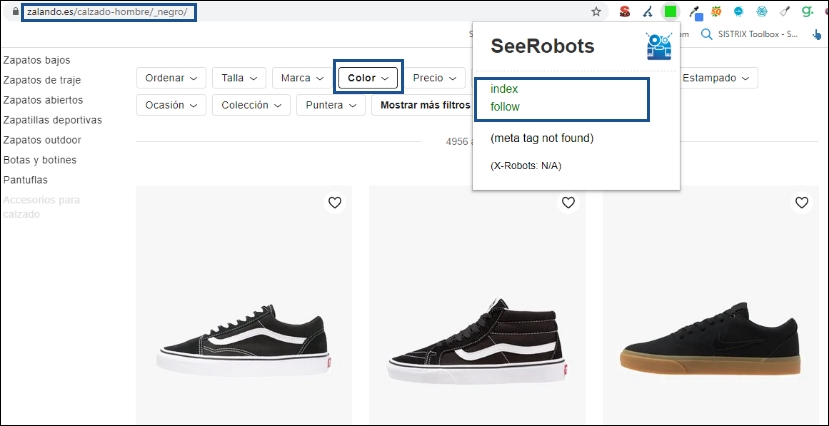Open Zapatos outdoor category
Viewport: 829px width, 426px height.
point(42,140)
